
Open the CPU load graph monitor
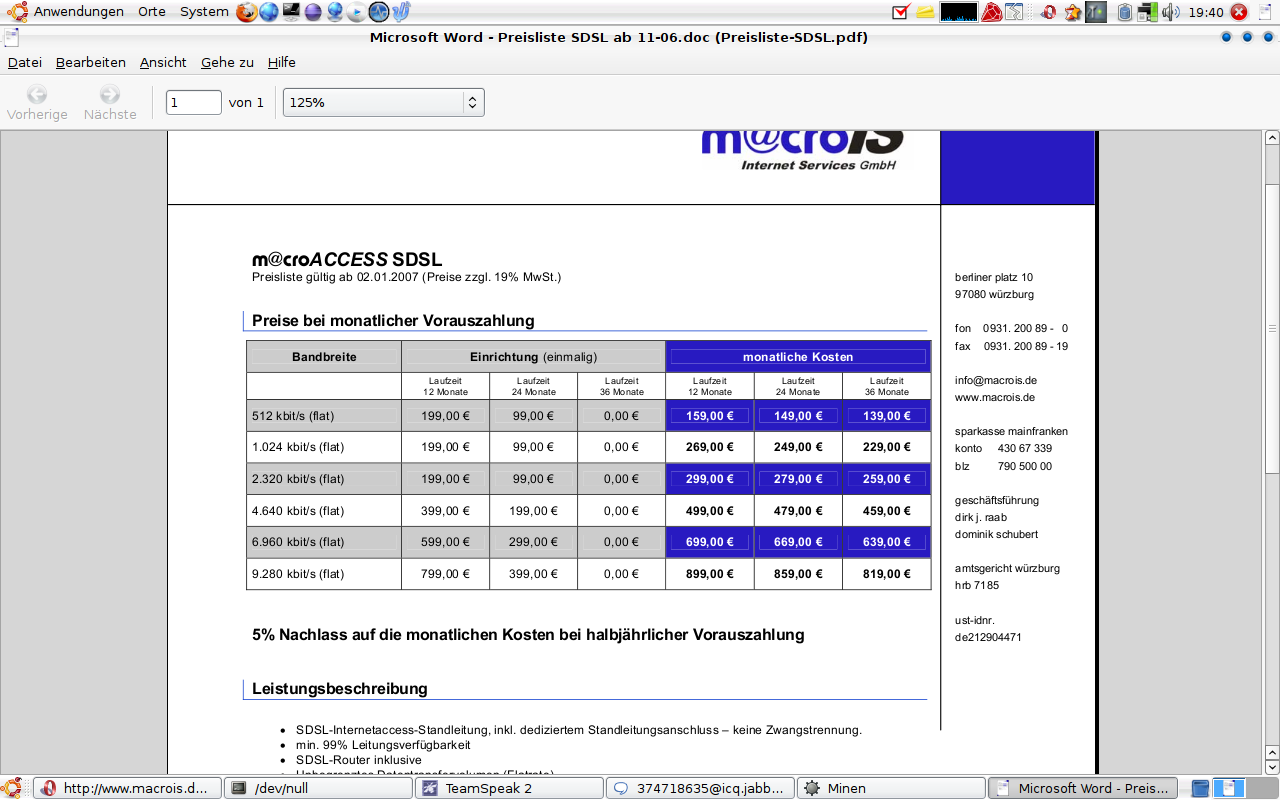(959, 12)
